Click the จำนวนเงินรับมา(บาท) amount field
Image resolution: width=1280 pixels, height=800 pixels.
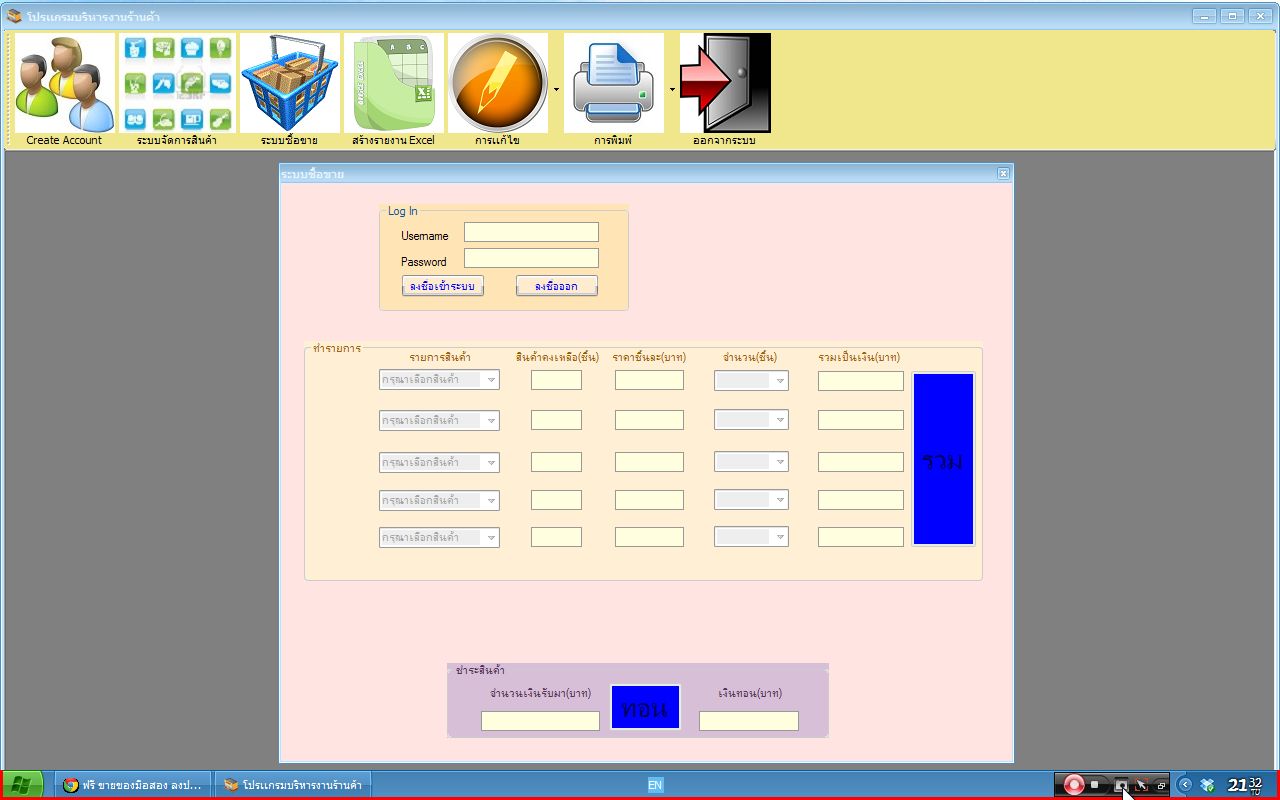click(540, 721)
